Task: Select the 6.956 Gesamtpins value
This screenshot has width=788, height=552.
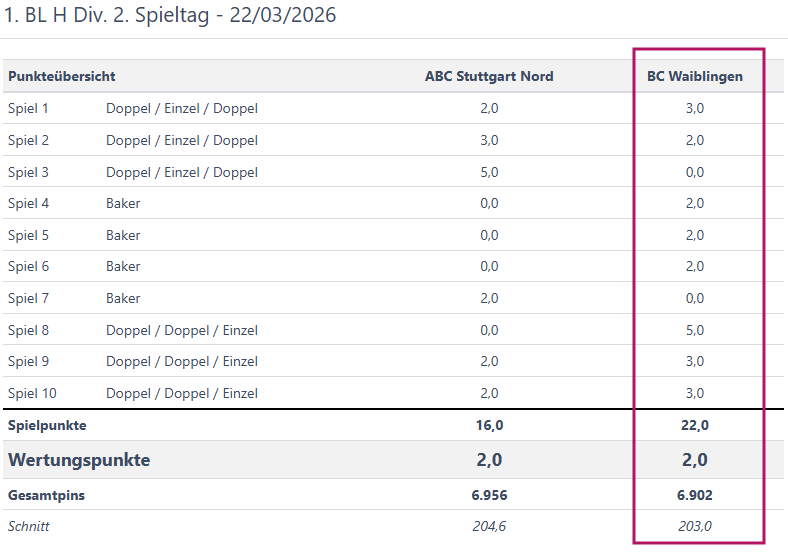Action: 489,495
